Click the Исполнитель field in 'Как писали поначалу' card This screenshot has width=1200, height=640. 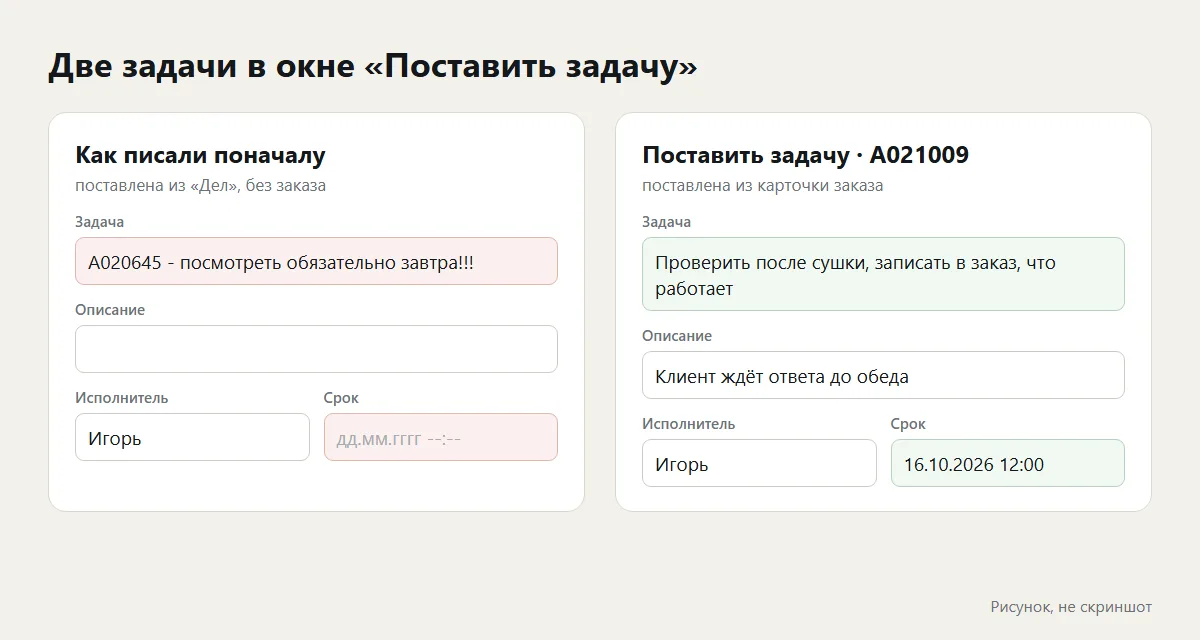pos(192,437)
